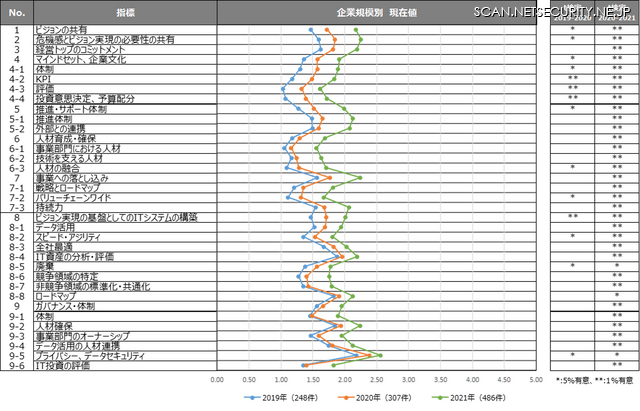Click the orange legend swatch
The width and height of the screenshot is (640, 411).
click(346, 397)
